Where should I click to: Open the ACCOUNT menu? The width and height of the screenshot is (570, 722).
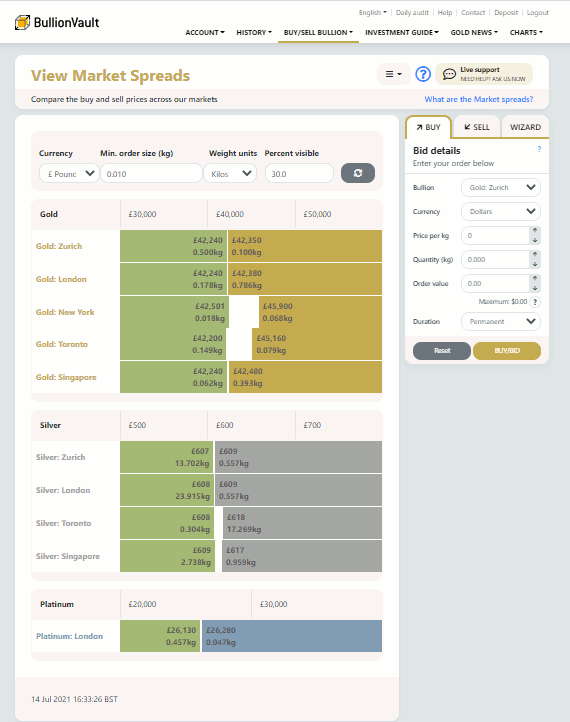point(205,32)
